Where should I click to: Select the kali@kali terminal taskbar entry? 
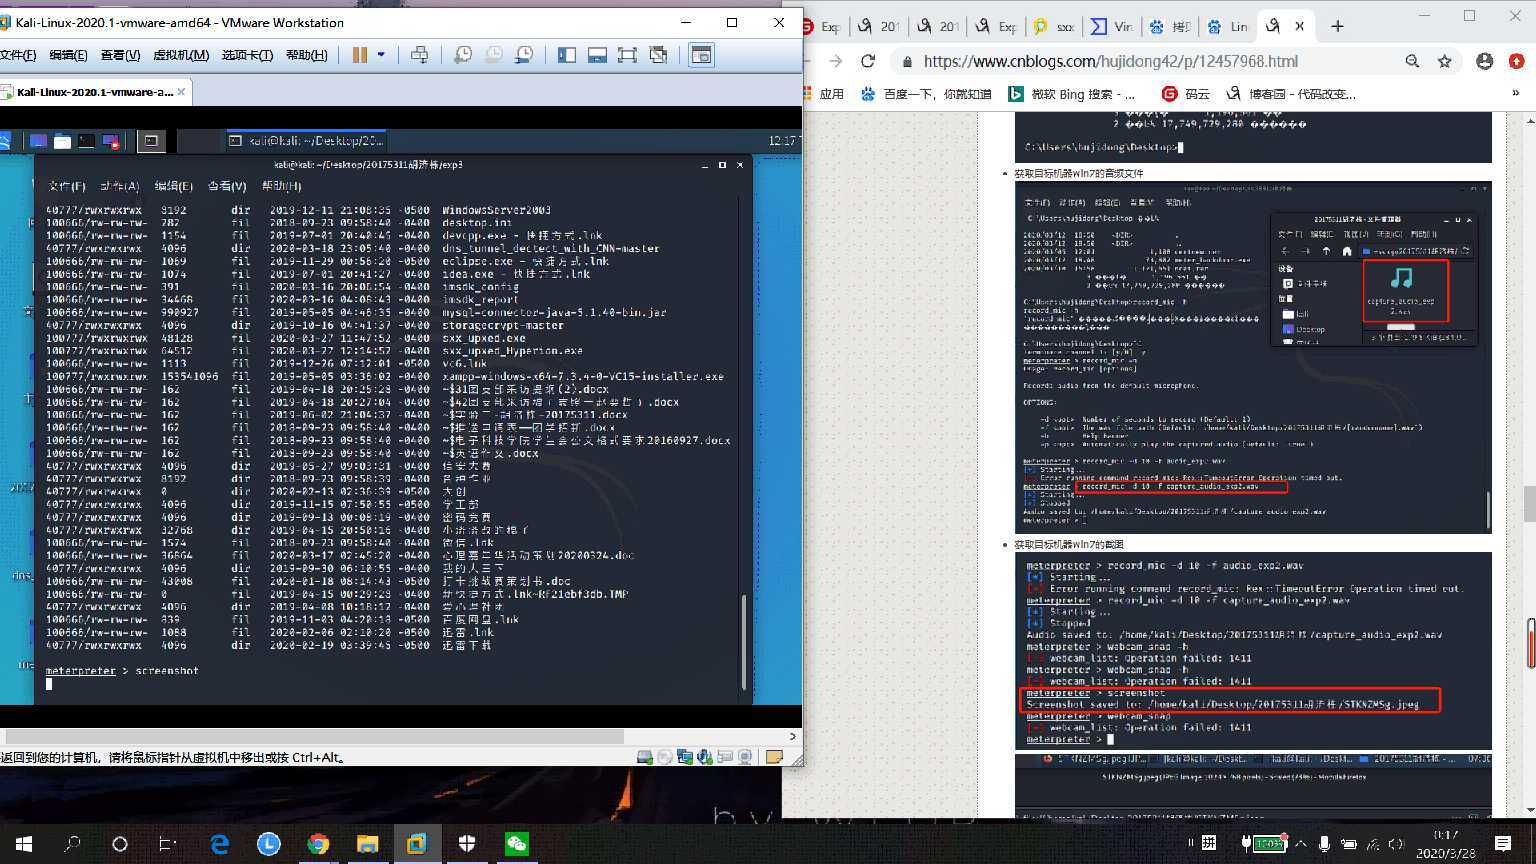pos(305,141)
